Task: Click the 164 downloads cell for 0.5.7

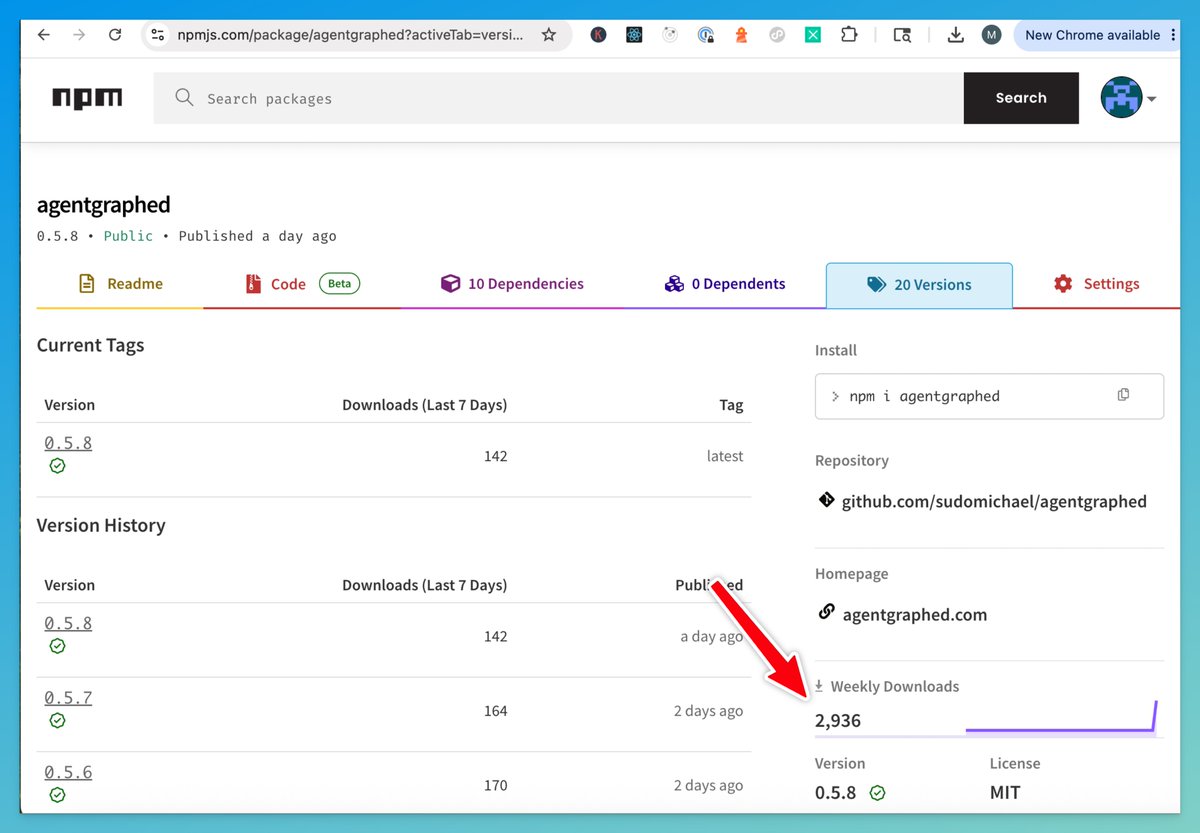Action: 495,711
